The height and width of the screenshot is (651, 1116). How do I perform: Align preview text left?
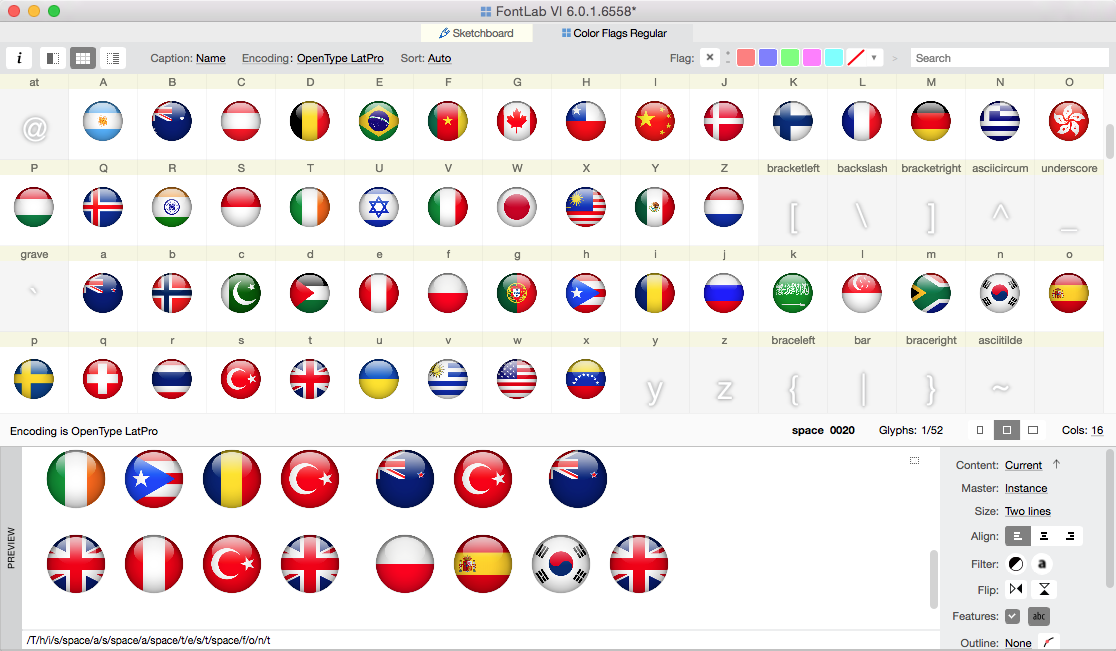click(1018, 536)
